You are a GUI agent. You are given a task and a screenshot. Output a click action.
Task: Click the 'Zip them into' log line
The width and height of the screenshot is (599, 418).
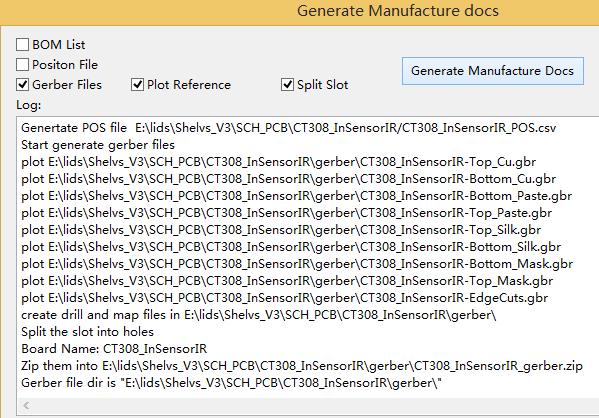pyautogui.click(x=302, y=366)
